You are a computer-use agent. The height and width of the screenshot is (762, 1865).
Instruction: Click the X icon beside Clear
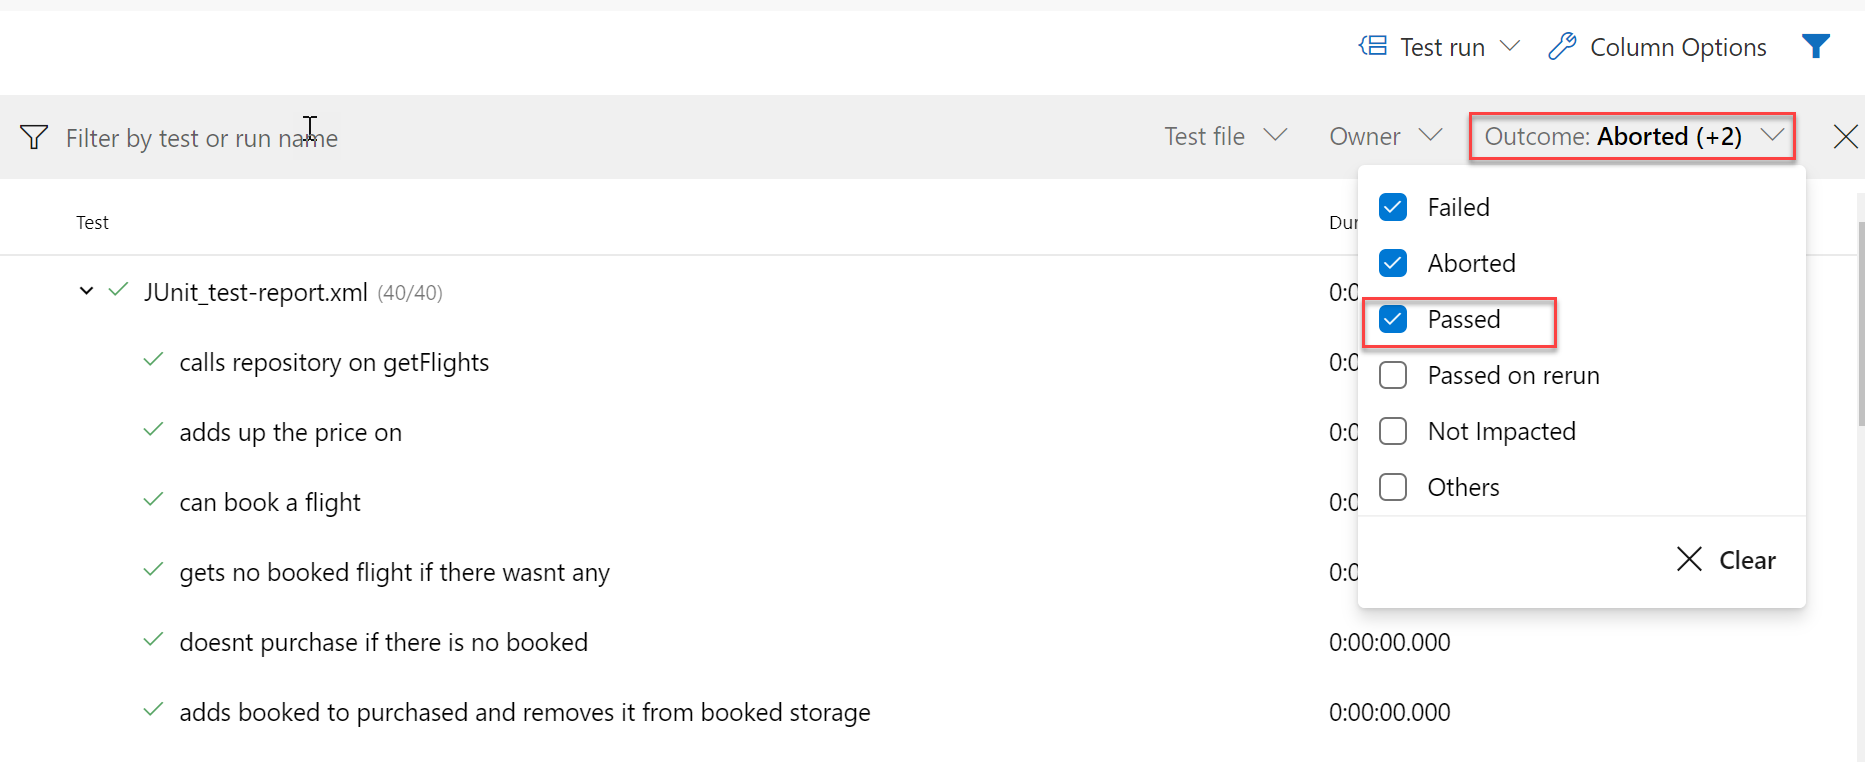pyautogui.click(x=1689, y=559)
